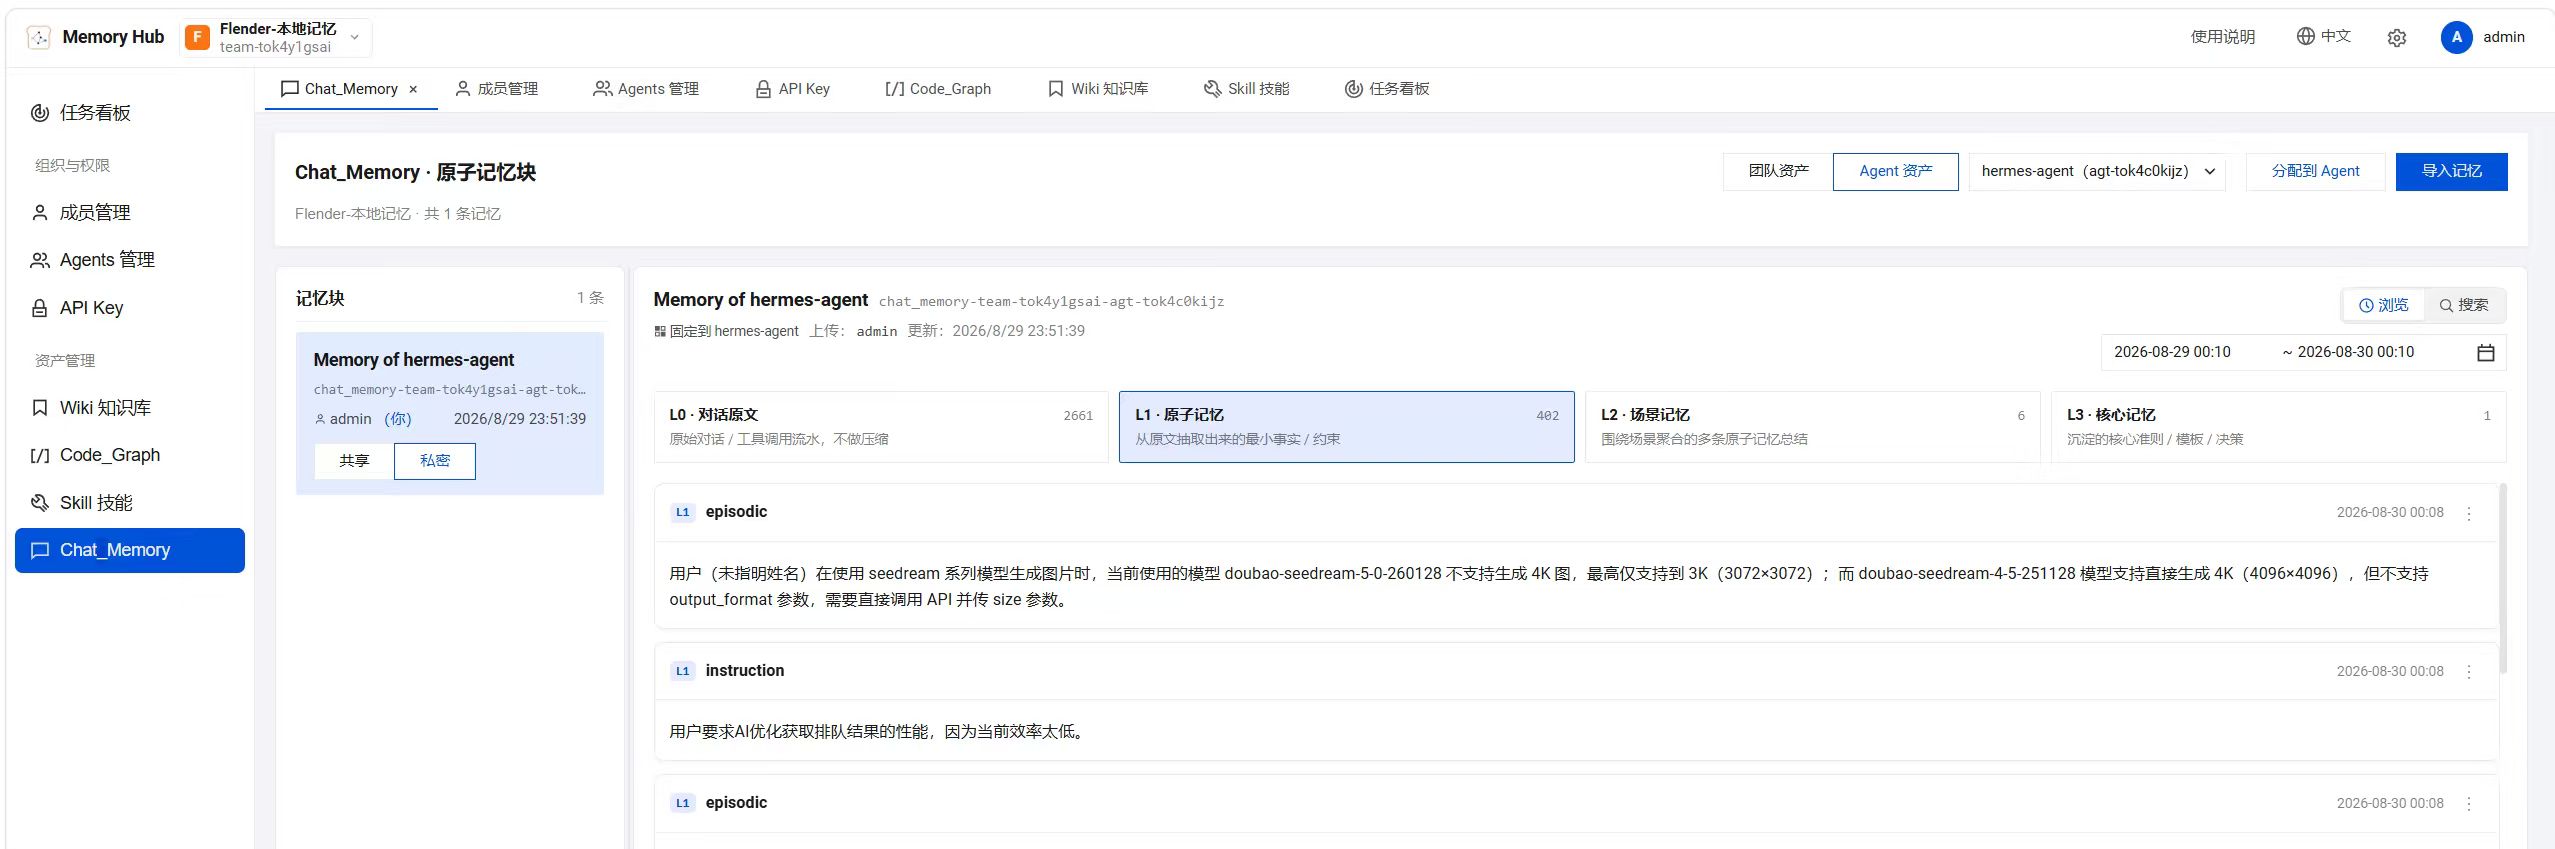Open API Key in the sidebar

[130, 308]
